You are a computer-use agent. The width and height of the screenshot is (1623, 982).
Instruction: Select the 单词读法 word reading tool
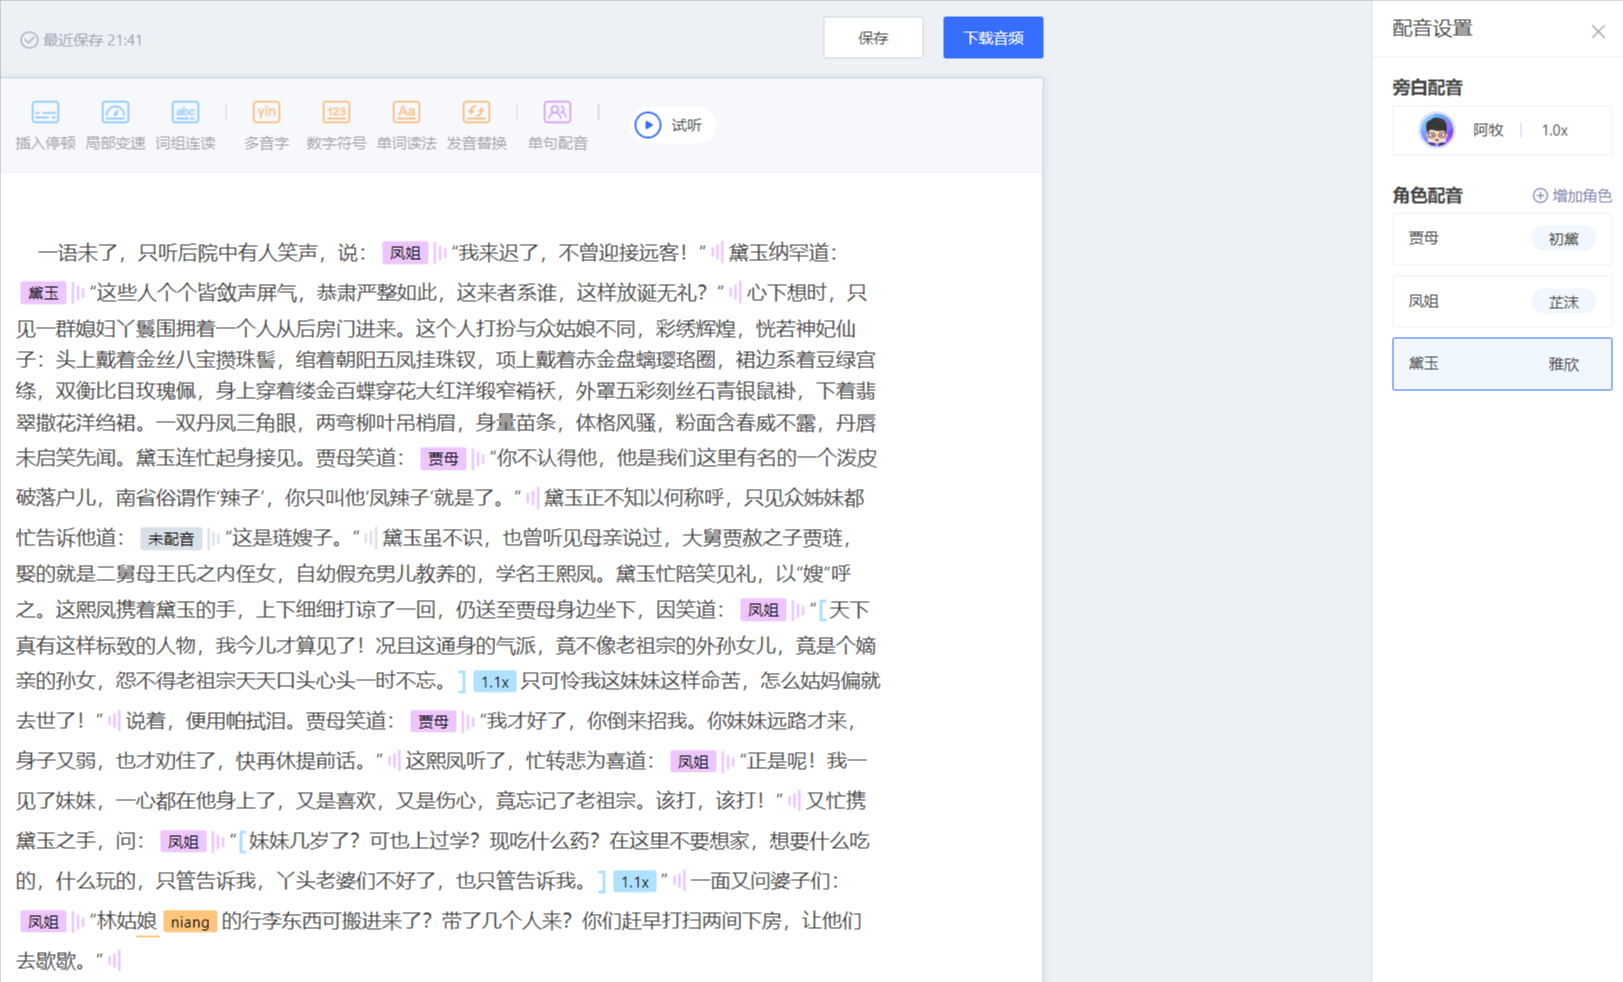pyautogui.click(x=406, y=124)
